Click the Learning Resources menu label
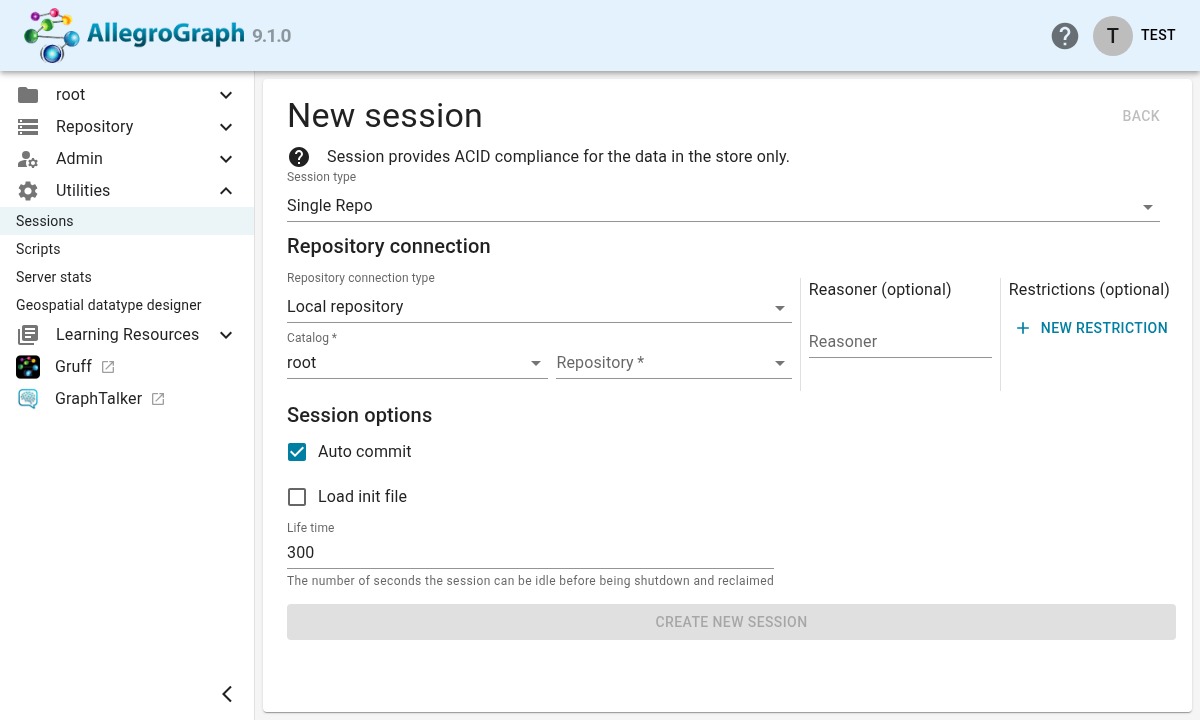This screenshot has width=1200, height=720. point(127,335)
